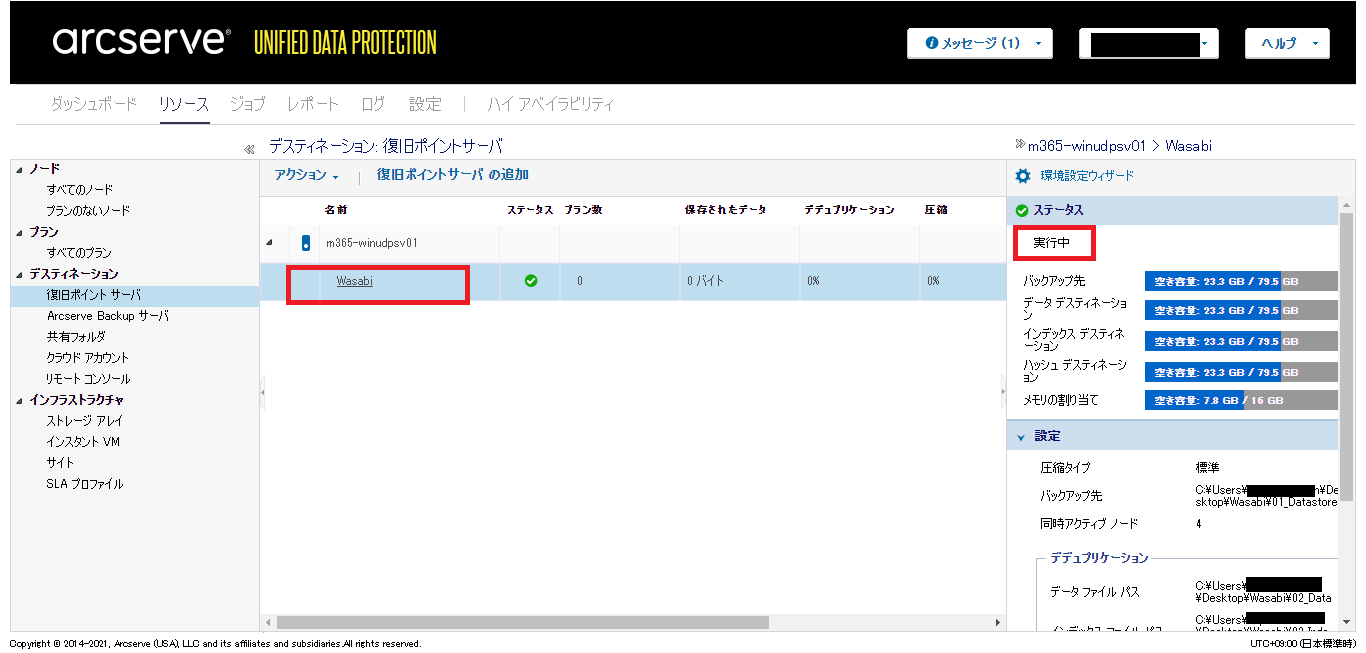
Task: Click the インデックス デスティネーション free-space bar
Action: [1241, 341]
